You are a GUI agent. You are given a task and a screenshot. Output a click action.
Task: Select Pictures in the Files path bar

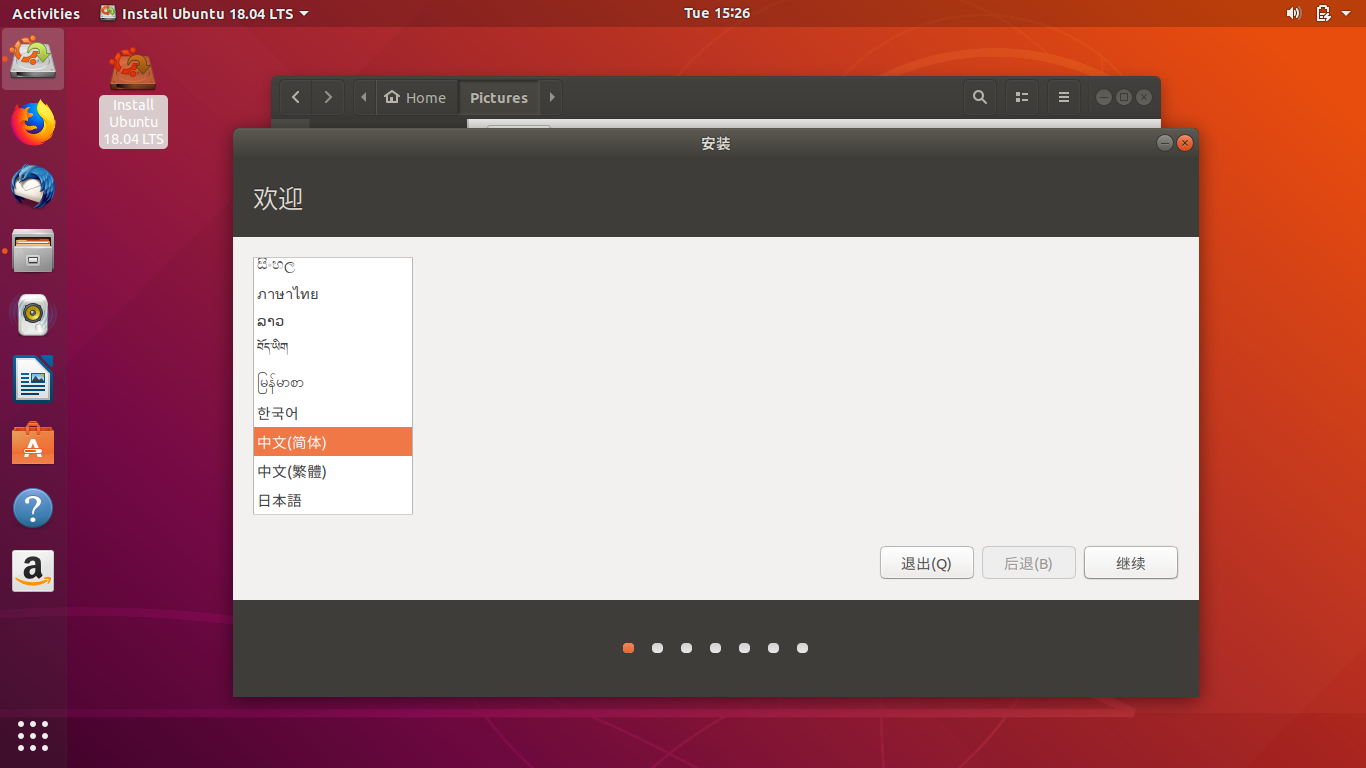coord(499,97)
